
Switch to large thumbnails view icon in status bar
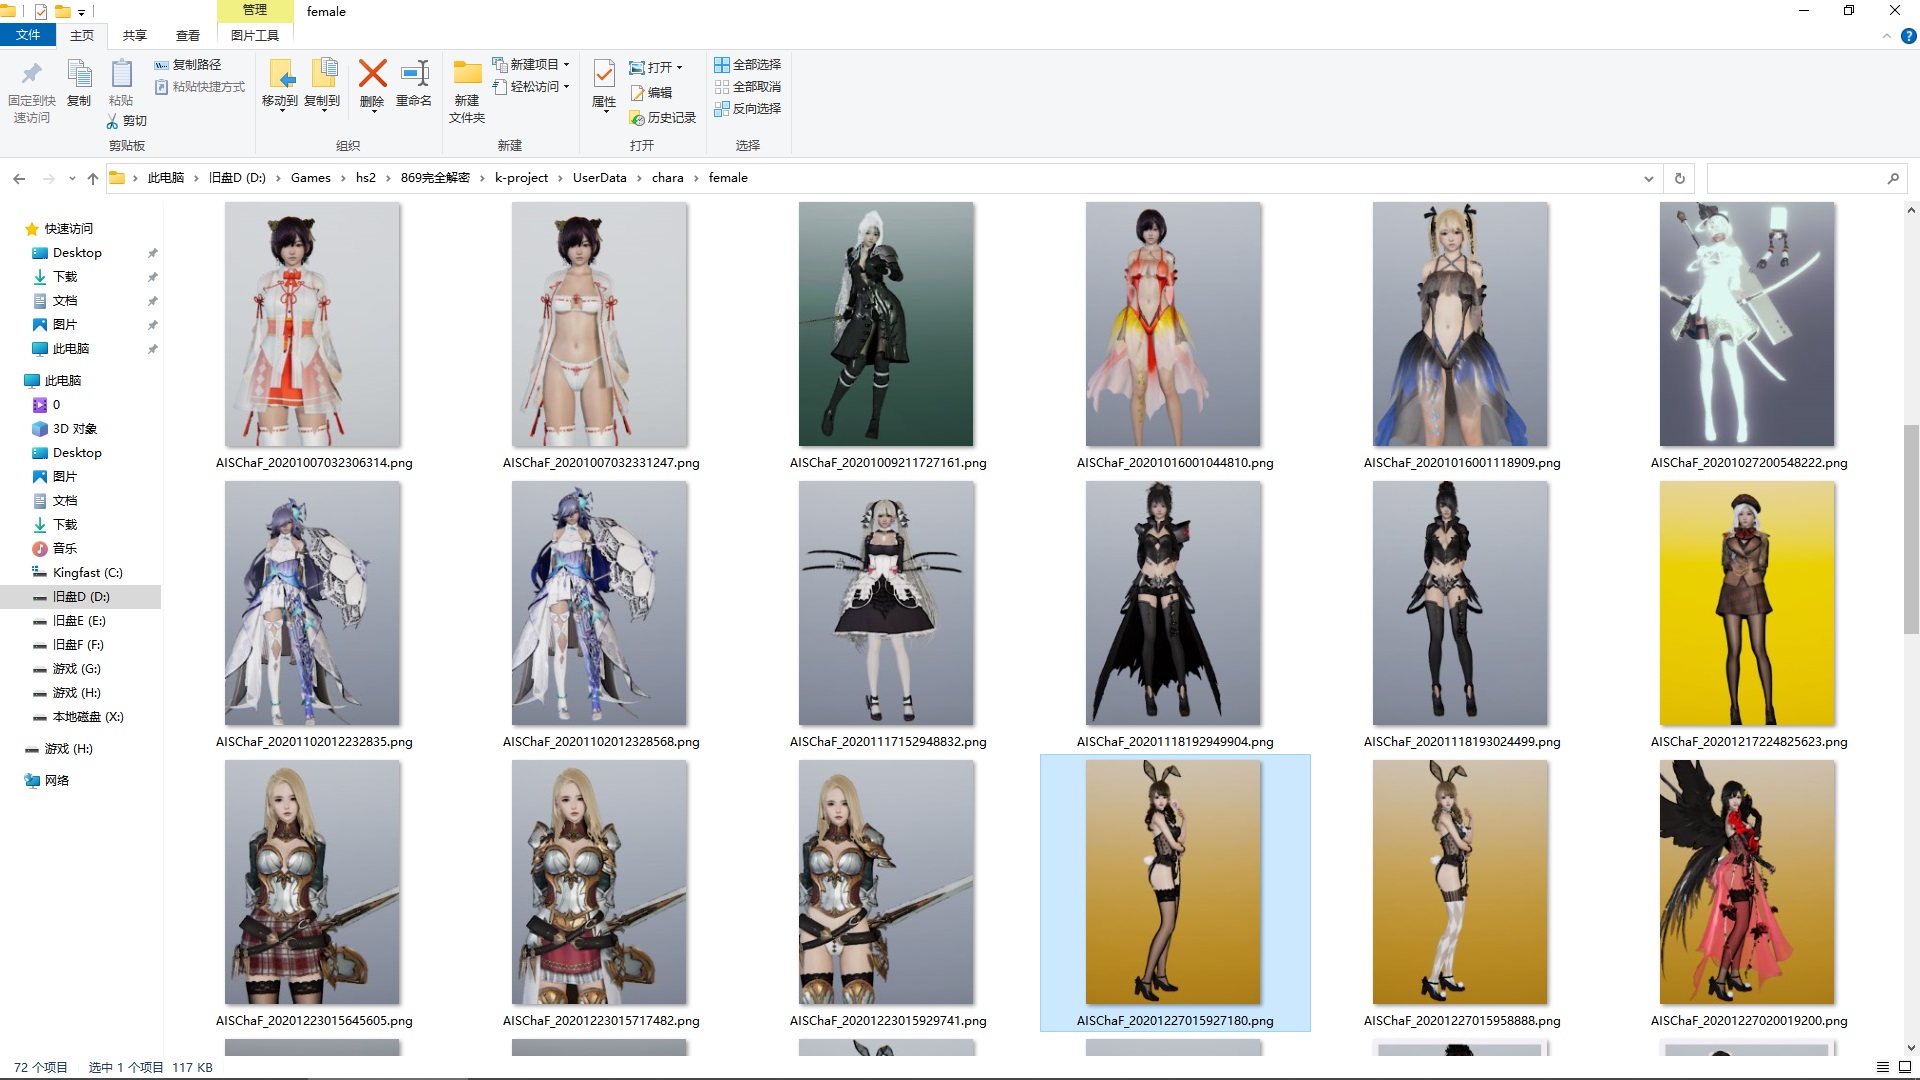1906,1067
